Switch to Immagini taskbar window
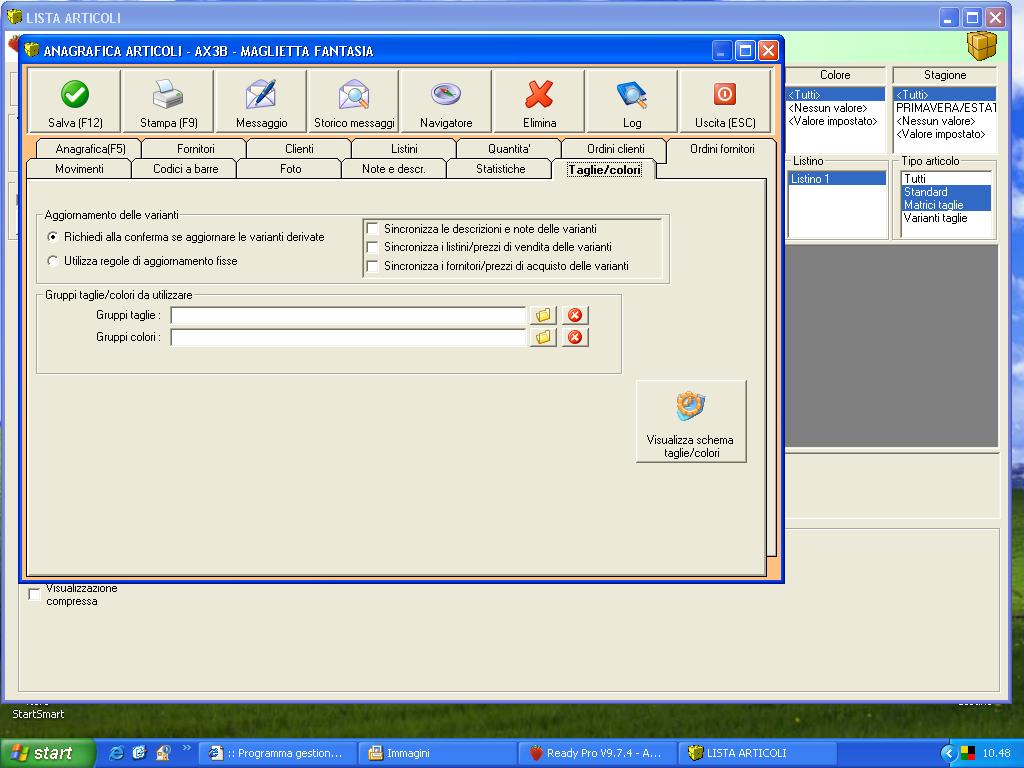The height and width of the screenshot is (768, 1024). [438, 753]
